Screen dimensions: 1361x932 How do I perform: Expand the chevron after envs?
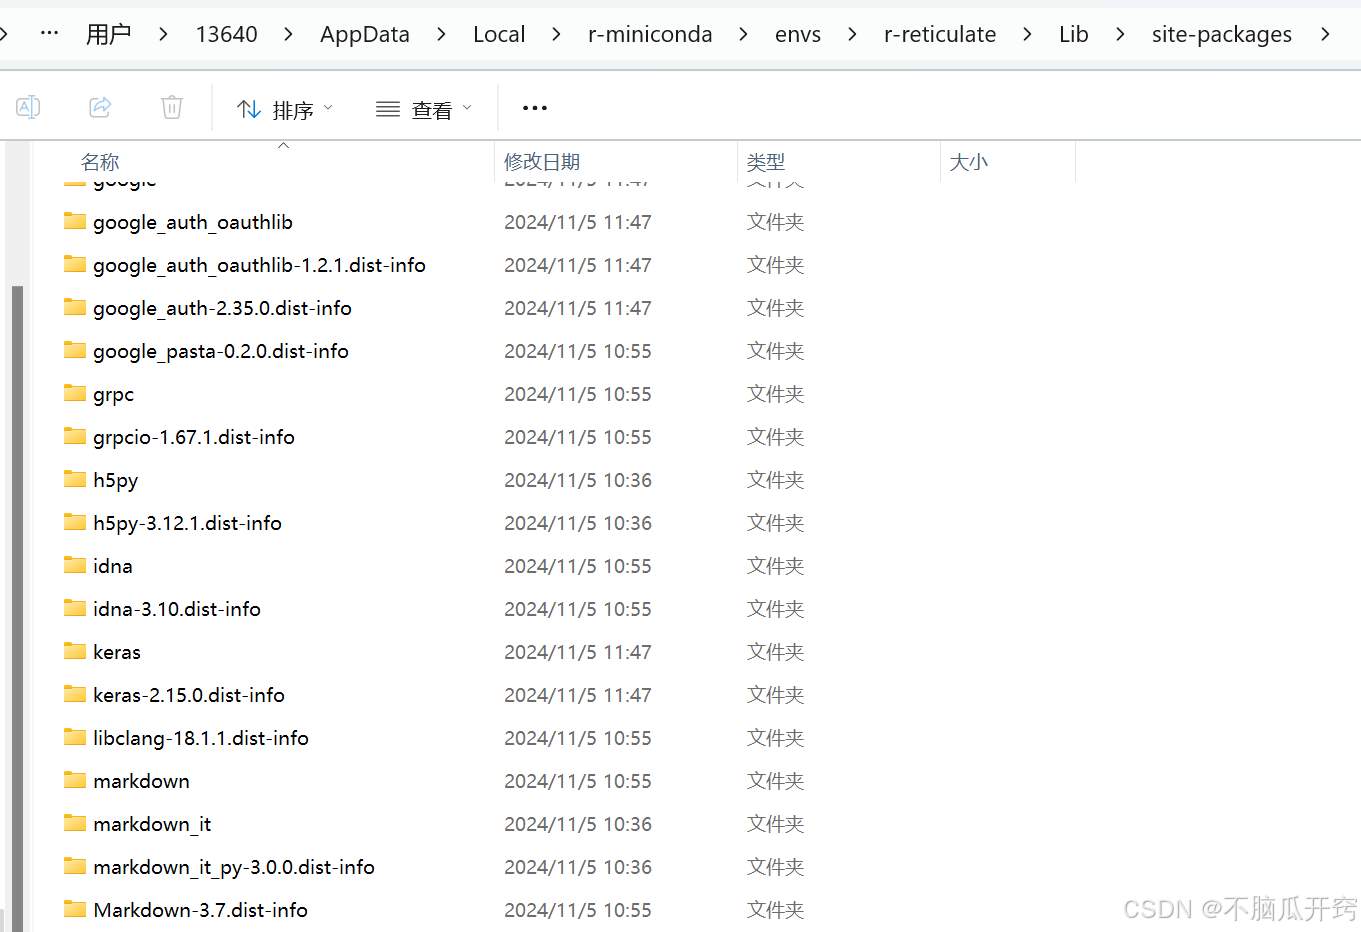(852, 34)
